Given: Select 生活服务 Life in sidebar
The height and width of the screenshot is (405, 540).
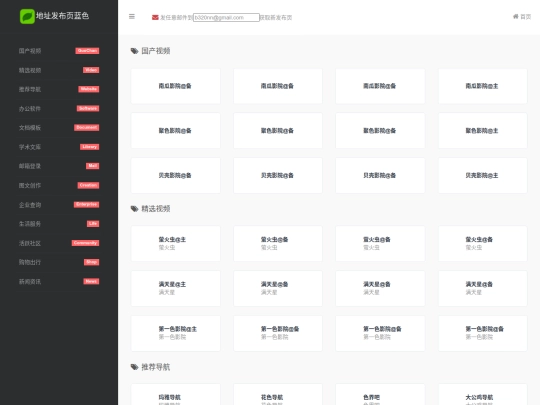Looking at the screenshot, I should [59, 224].
